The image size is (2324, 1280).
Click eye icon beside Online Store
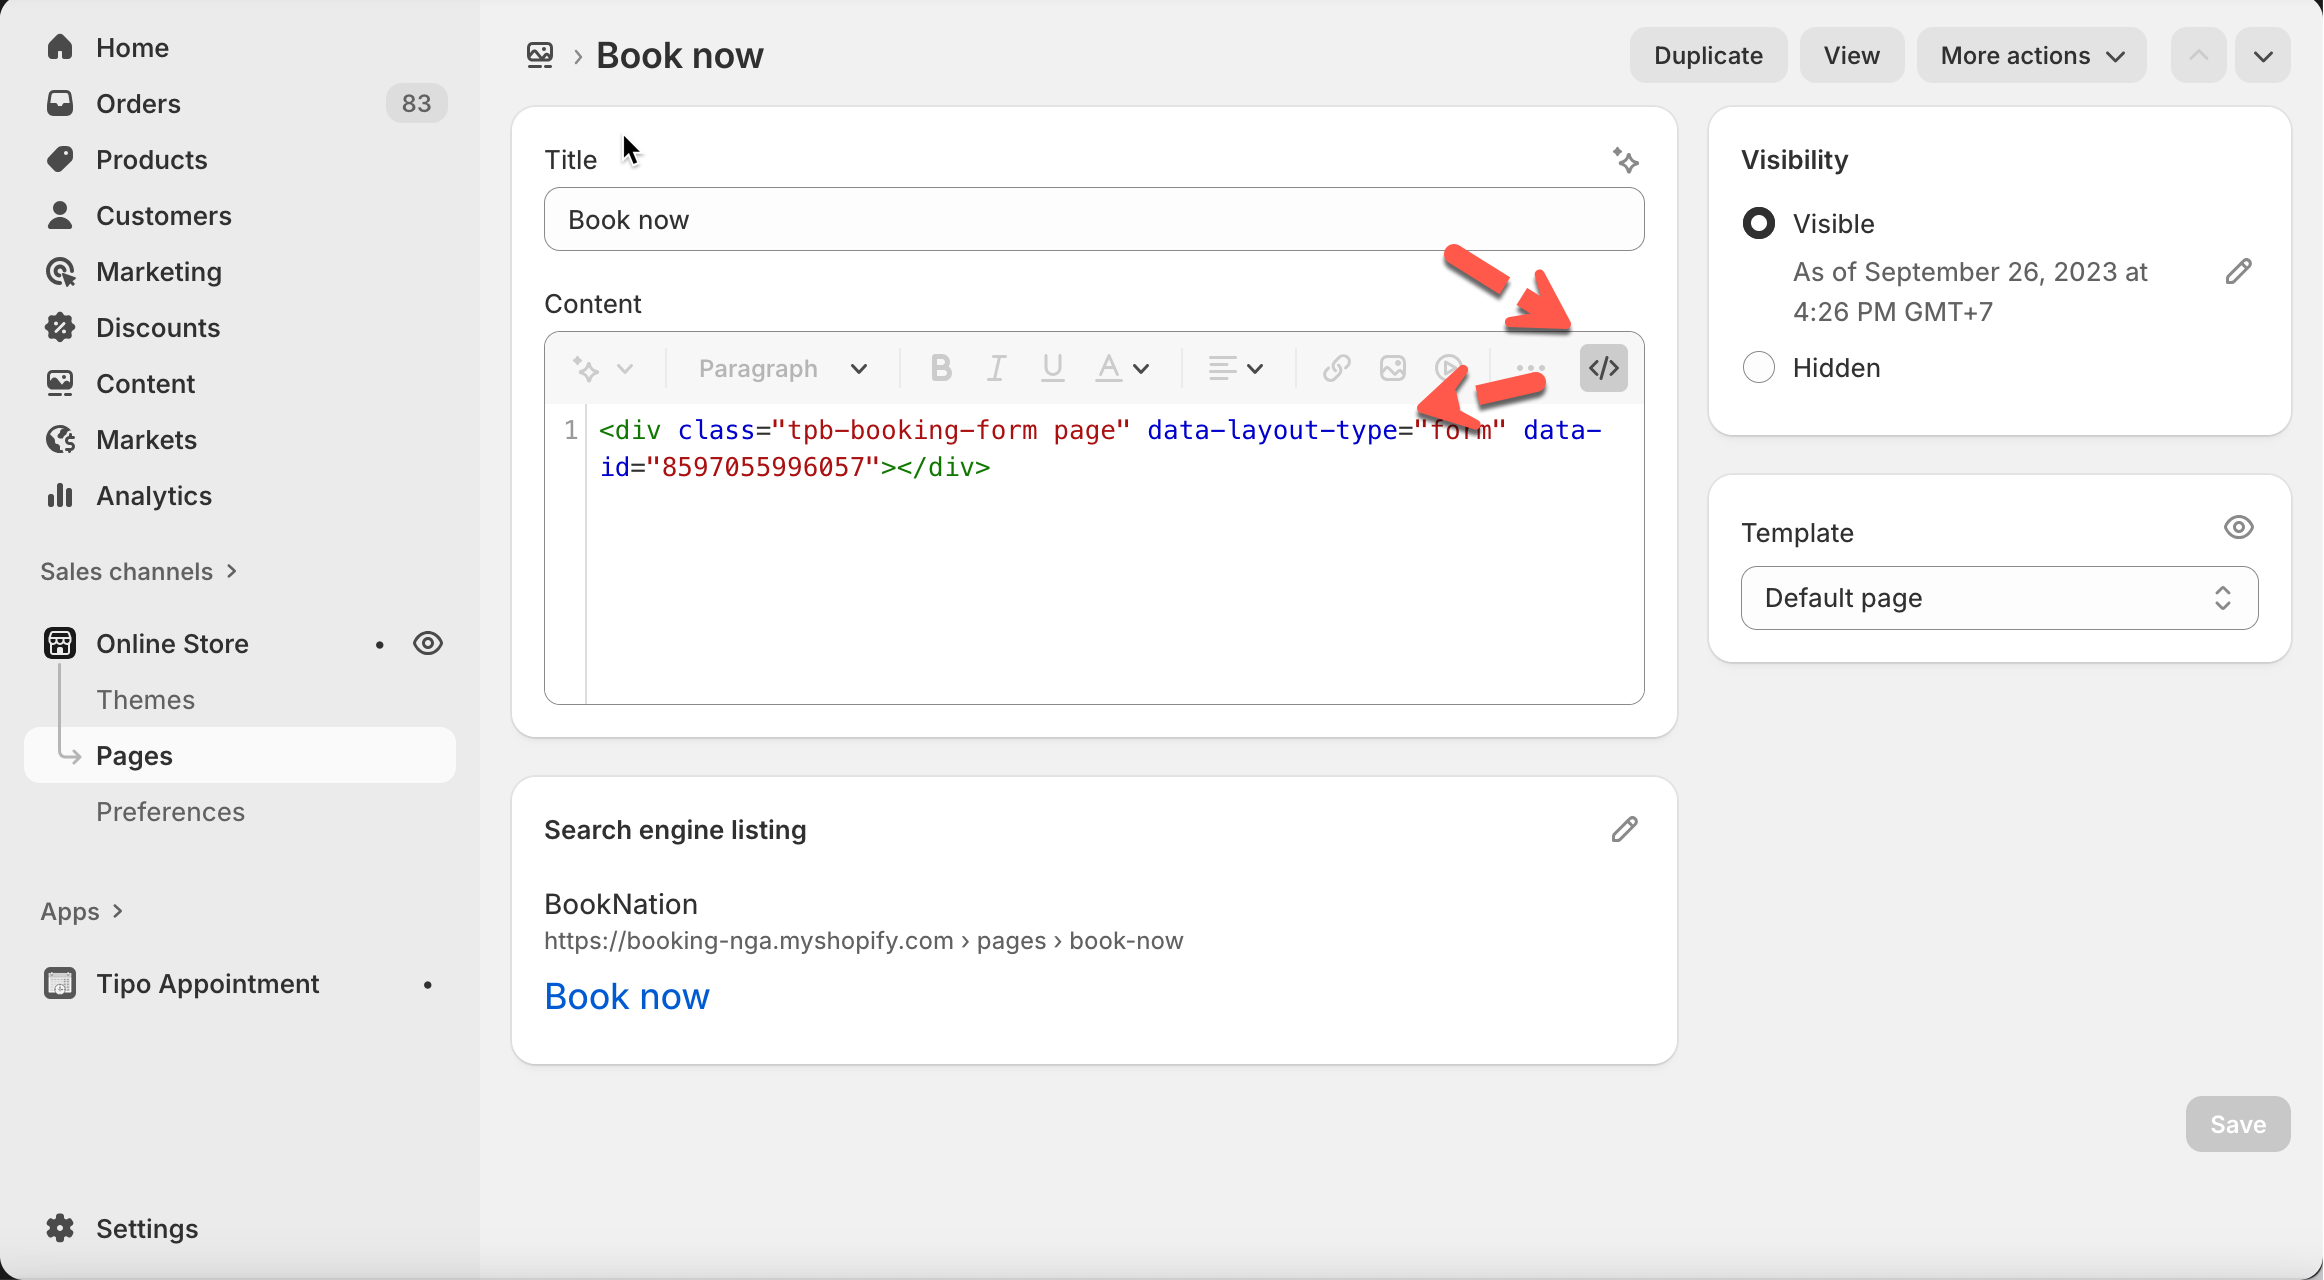pos(428,643)
